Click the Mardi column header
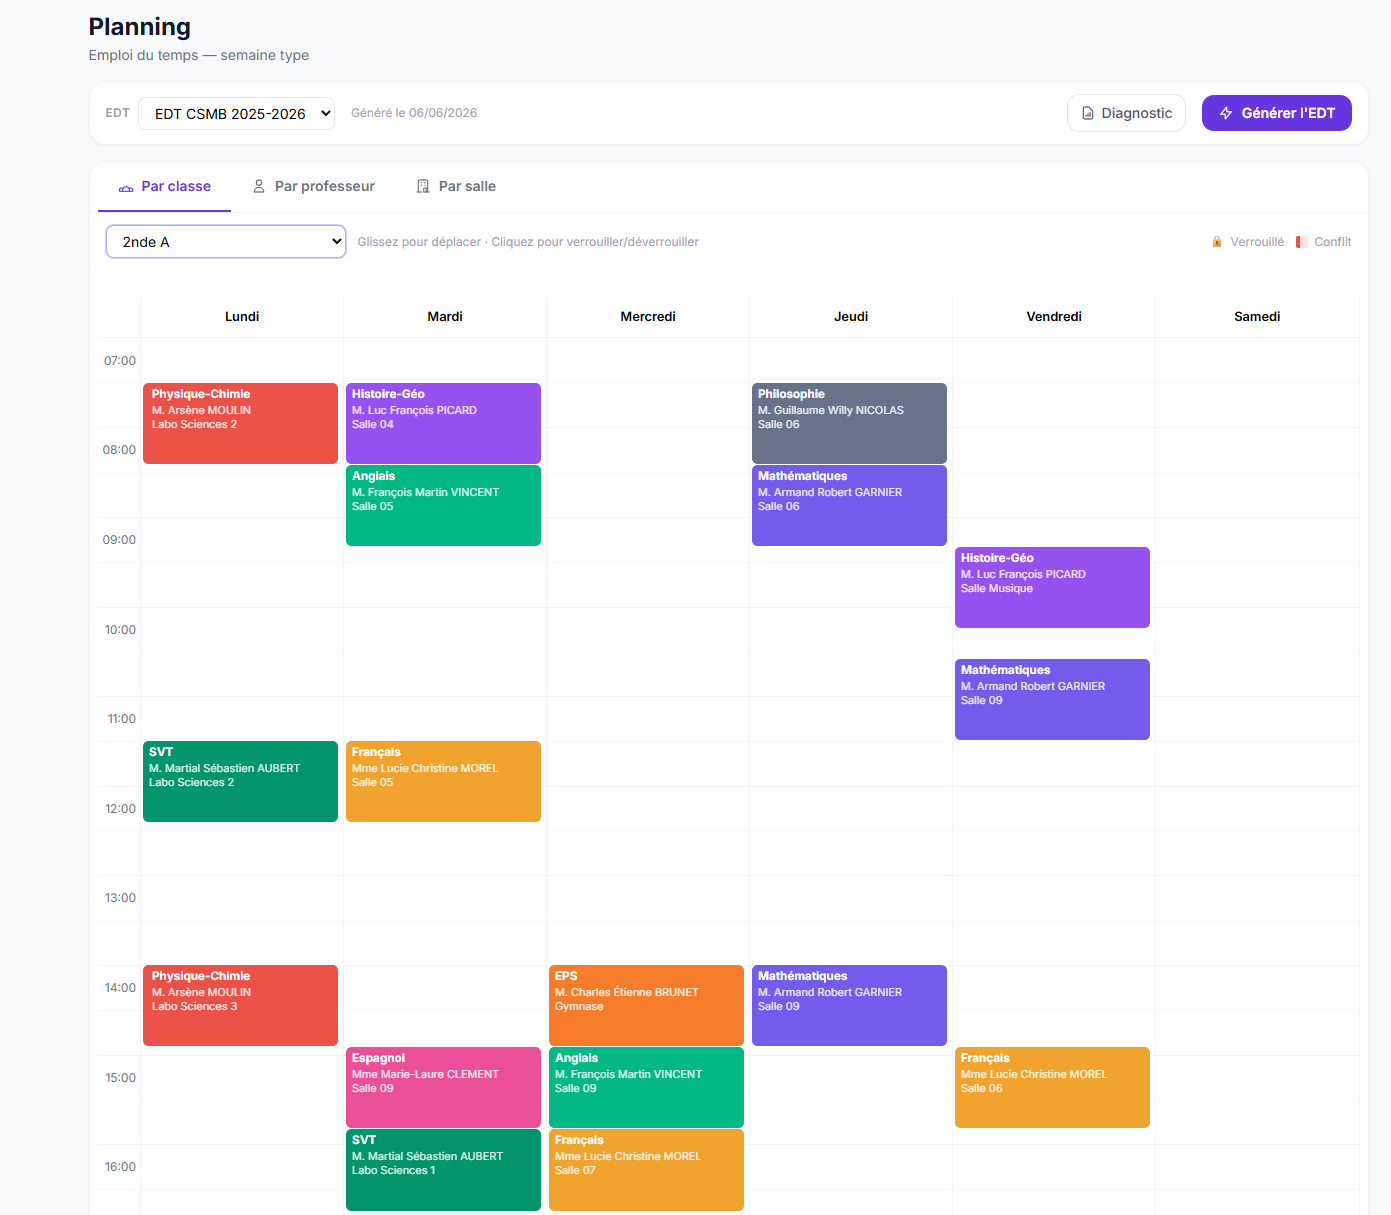This screenshot has width=1391, height=1215. tap(445, 316)
